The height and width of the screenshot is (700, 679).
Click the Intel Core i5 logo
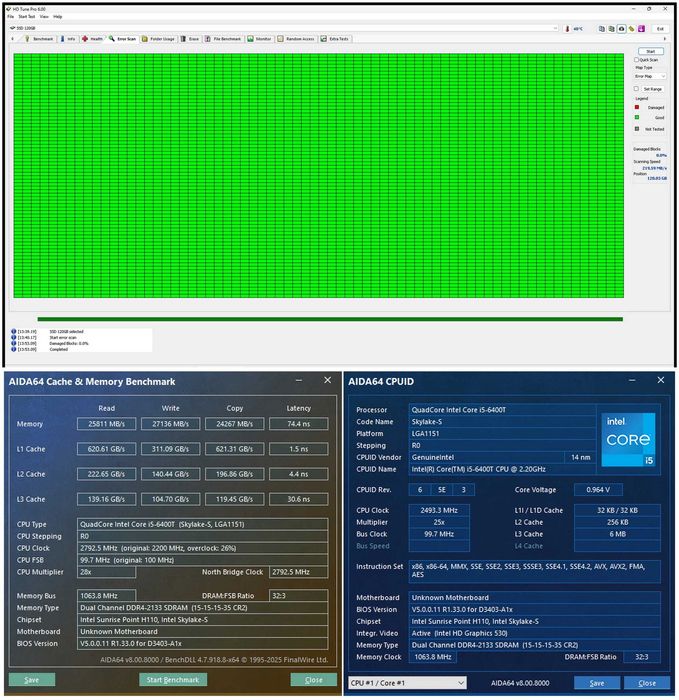pos(629,439)
